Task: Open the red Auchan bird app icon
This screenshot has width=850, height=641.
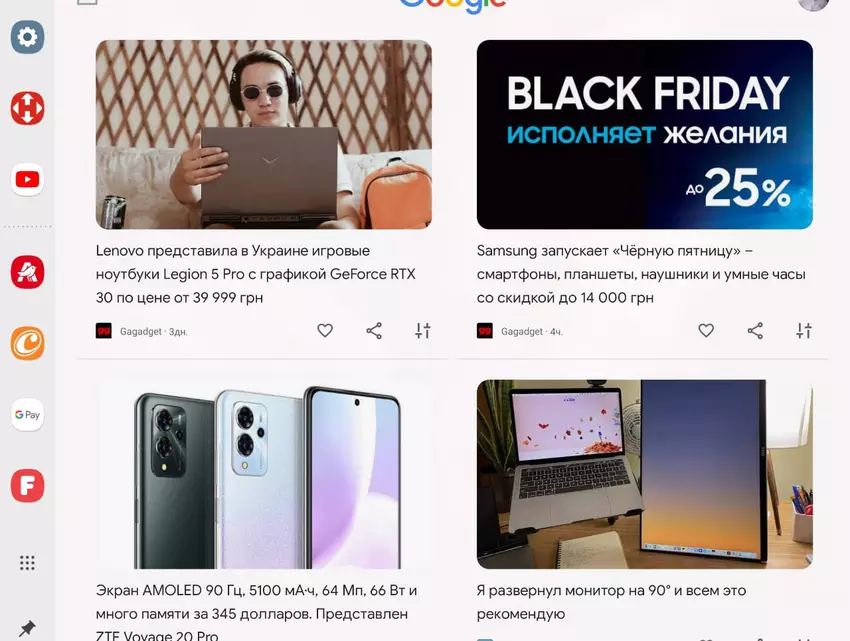Action: pos(27,272)
